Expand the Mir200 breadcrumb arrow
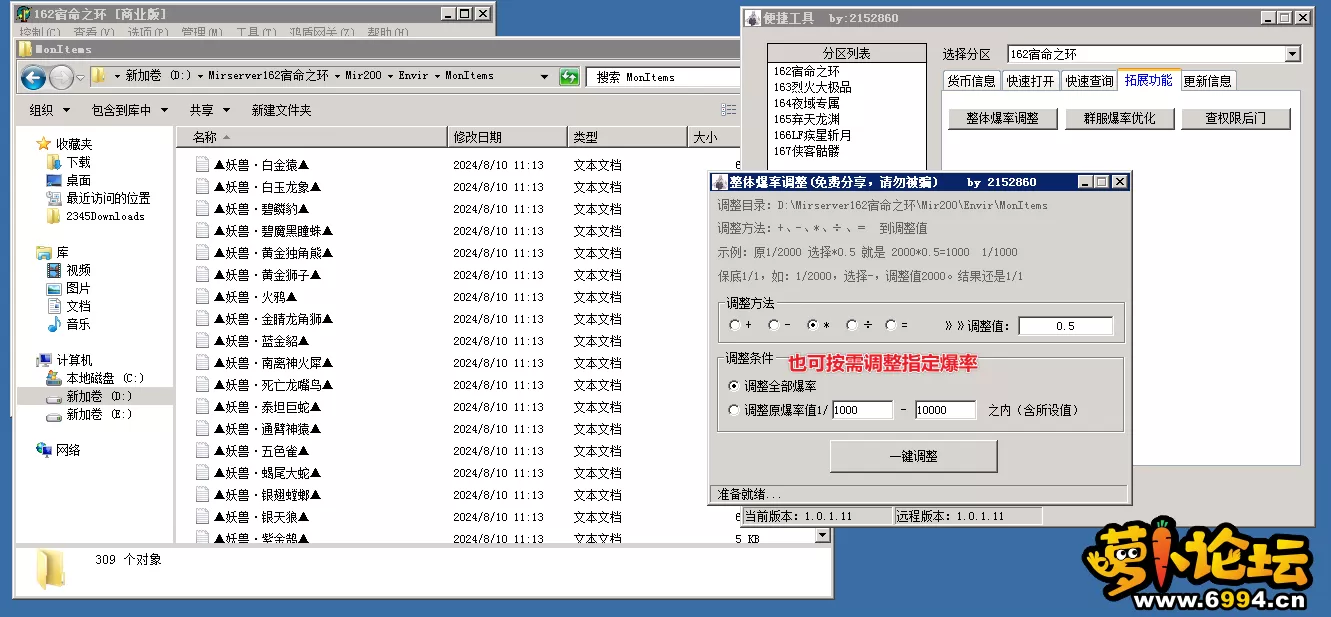 click(388, 76)
